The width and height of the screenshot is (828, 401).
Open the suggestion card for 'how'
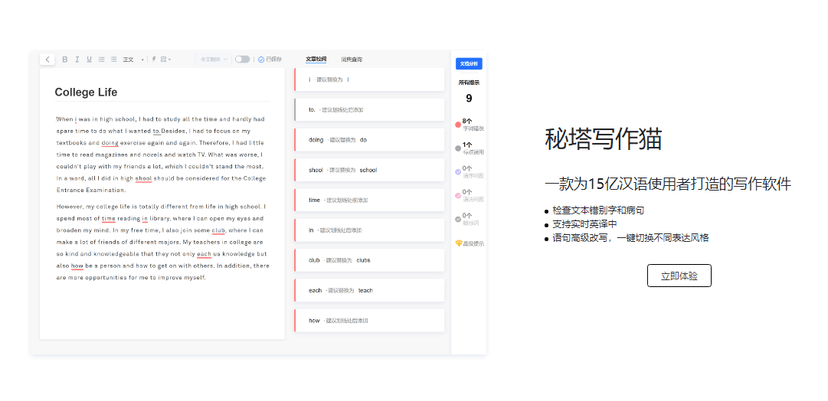coord(369,321)
